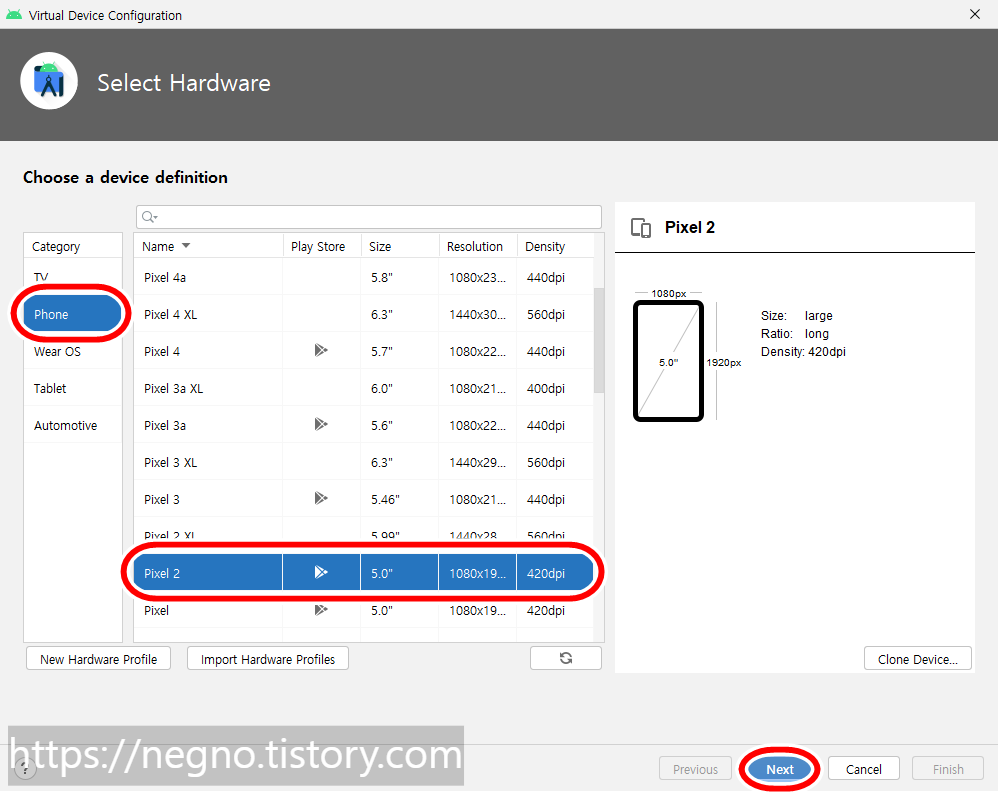Click New Hardware Profile button
998x795 pixels.
click(99, 659)
